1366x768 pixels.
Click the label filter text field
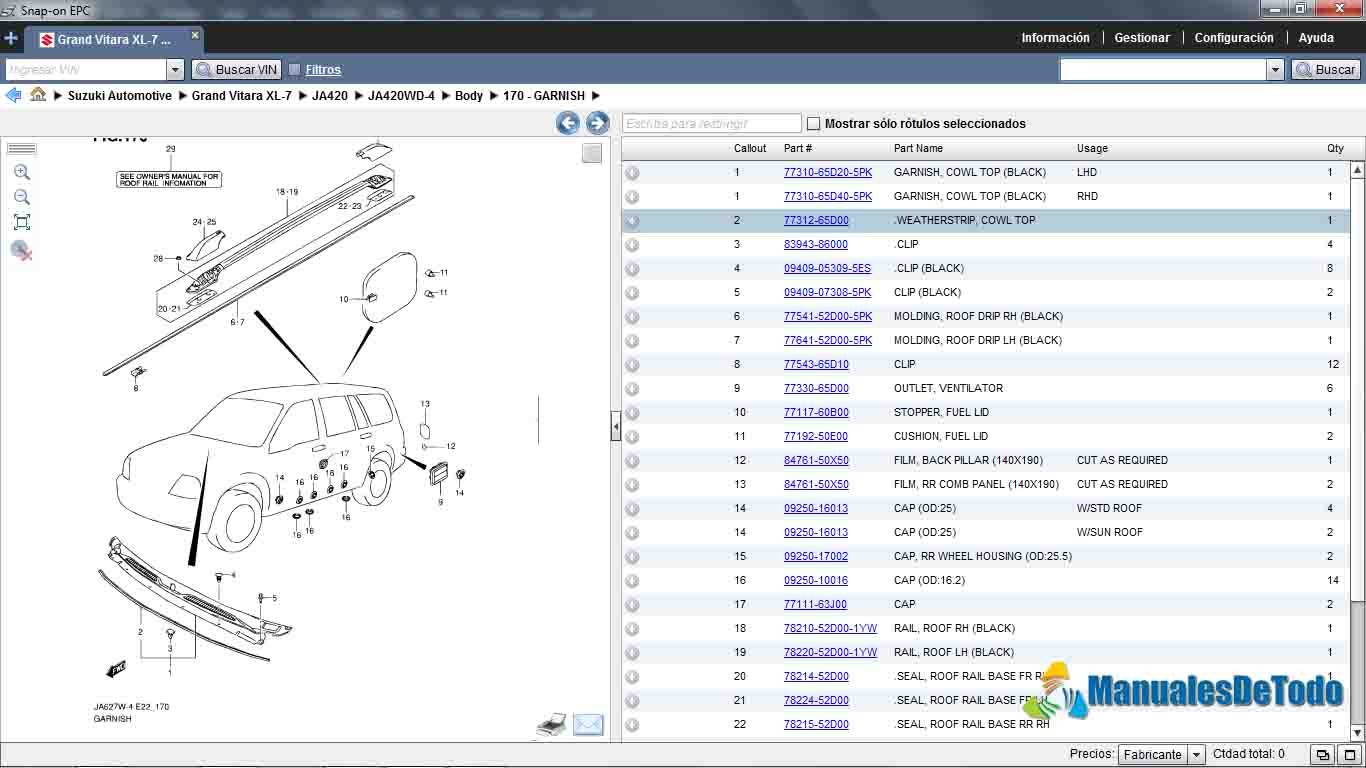pos(711,124)
